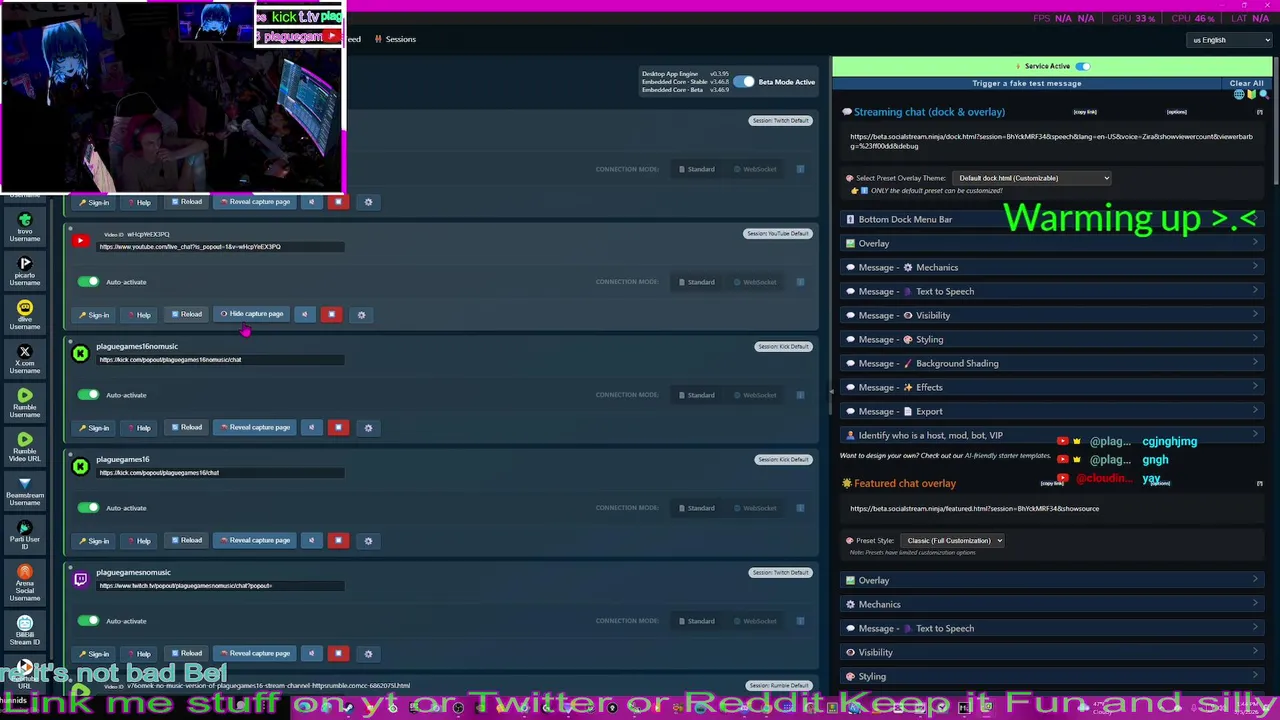The image size is (1280, 720).
Task: Click the dock.html session URL box
Action: [x=1052, y=142]
